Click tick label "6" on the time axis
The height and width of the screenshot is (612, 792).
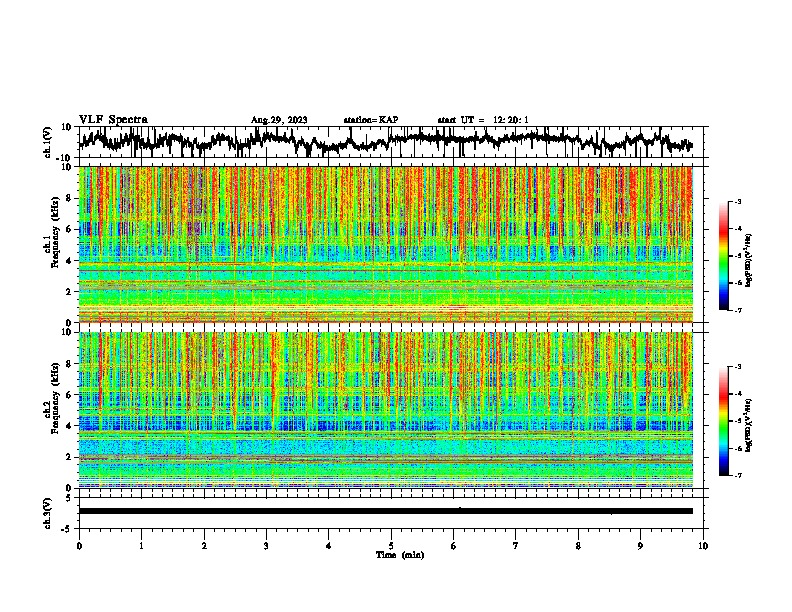point(454,546)
